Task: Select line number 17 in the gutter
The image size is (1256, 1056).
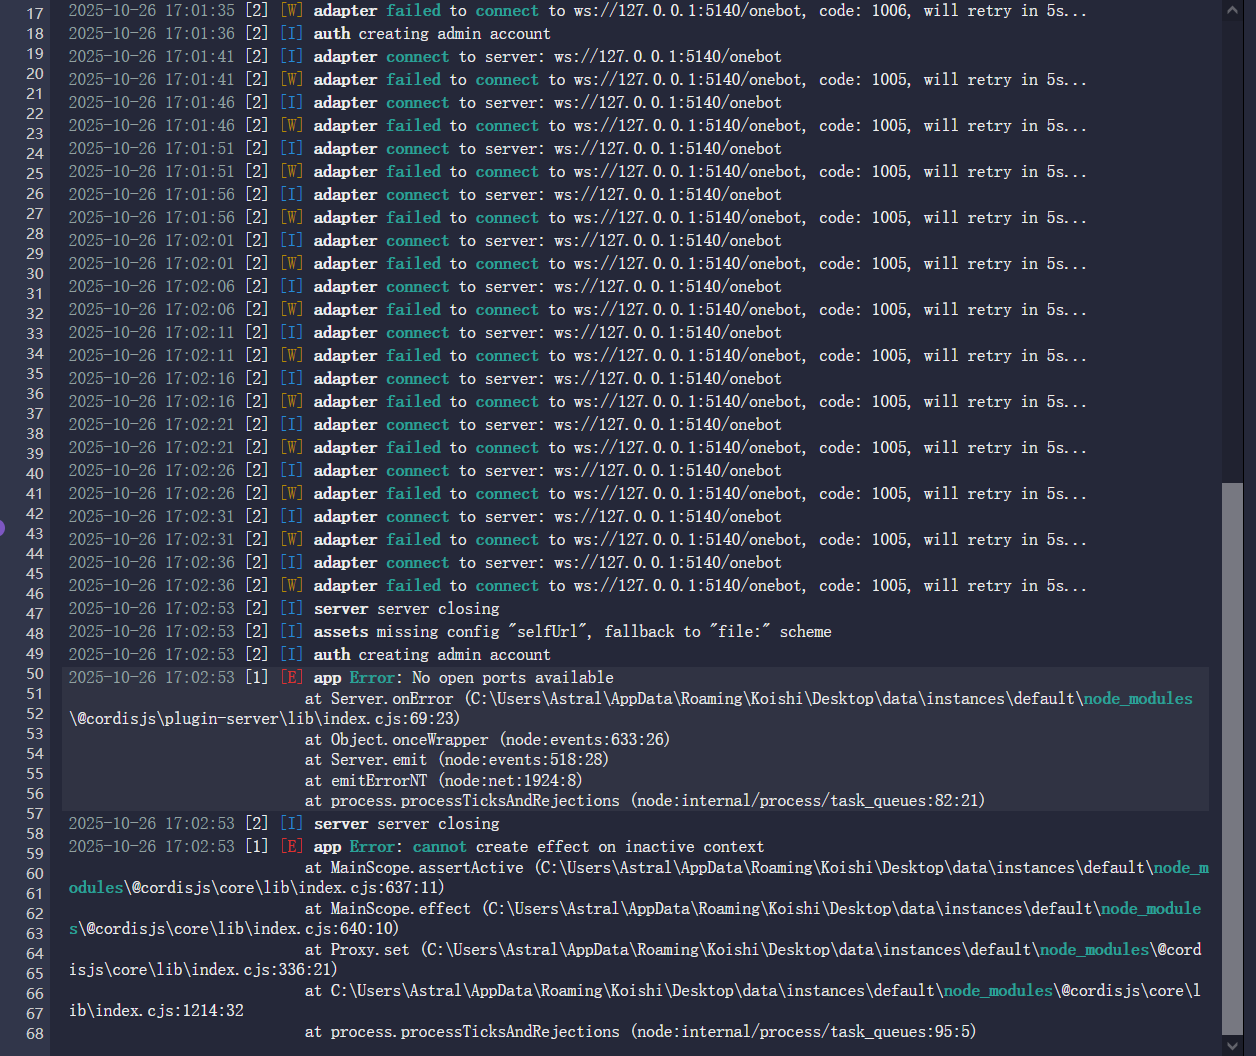Action: 35,14
